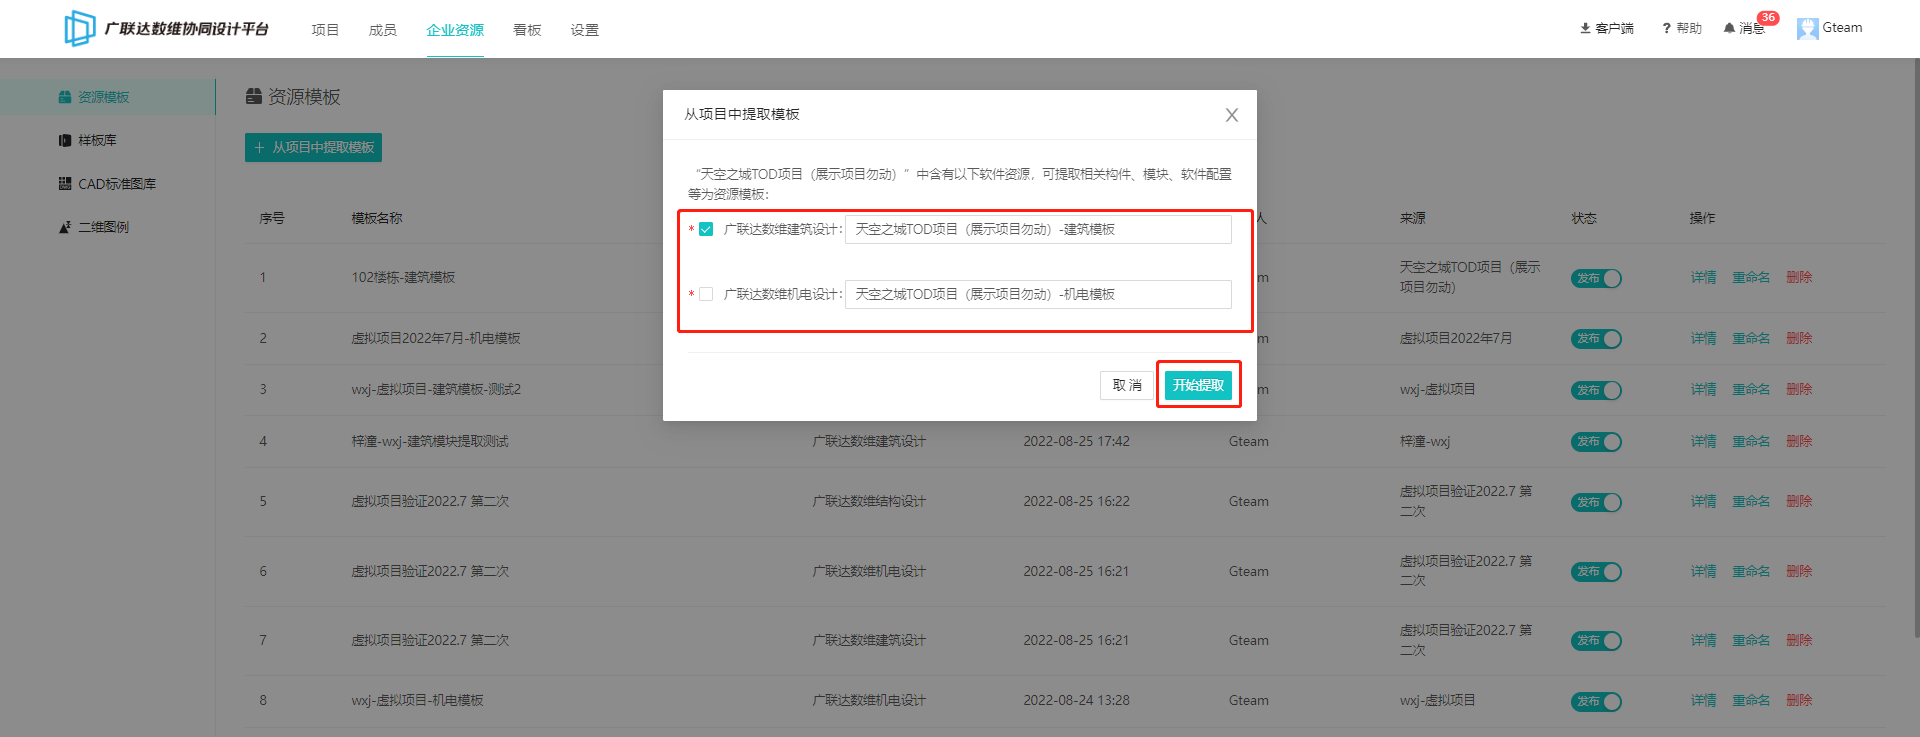1920x737 pixels.
Task: Open the 帮助 question mark icon
Action: pyautogui.click(x=1666, y=28)
